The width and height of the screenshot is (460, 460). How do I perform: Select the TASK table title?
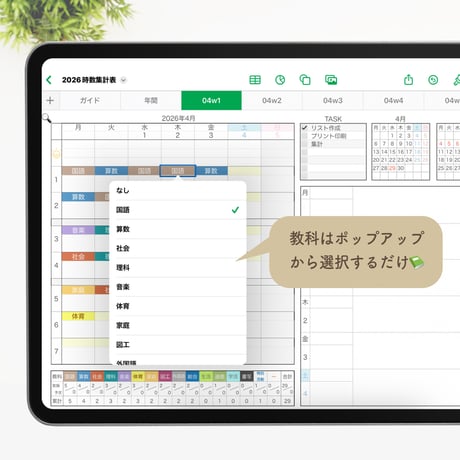(x=333, y=119)
